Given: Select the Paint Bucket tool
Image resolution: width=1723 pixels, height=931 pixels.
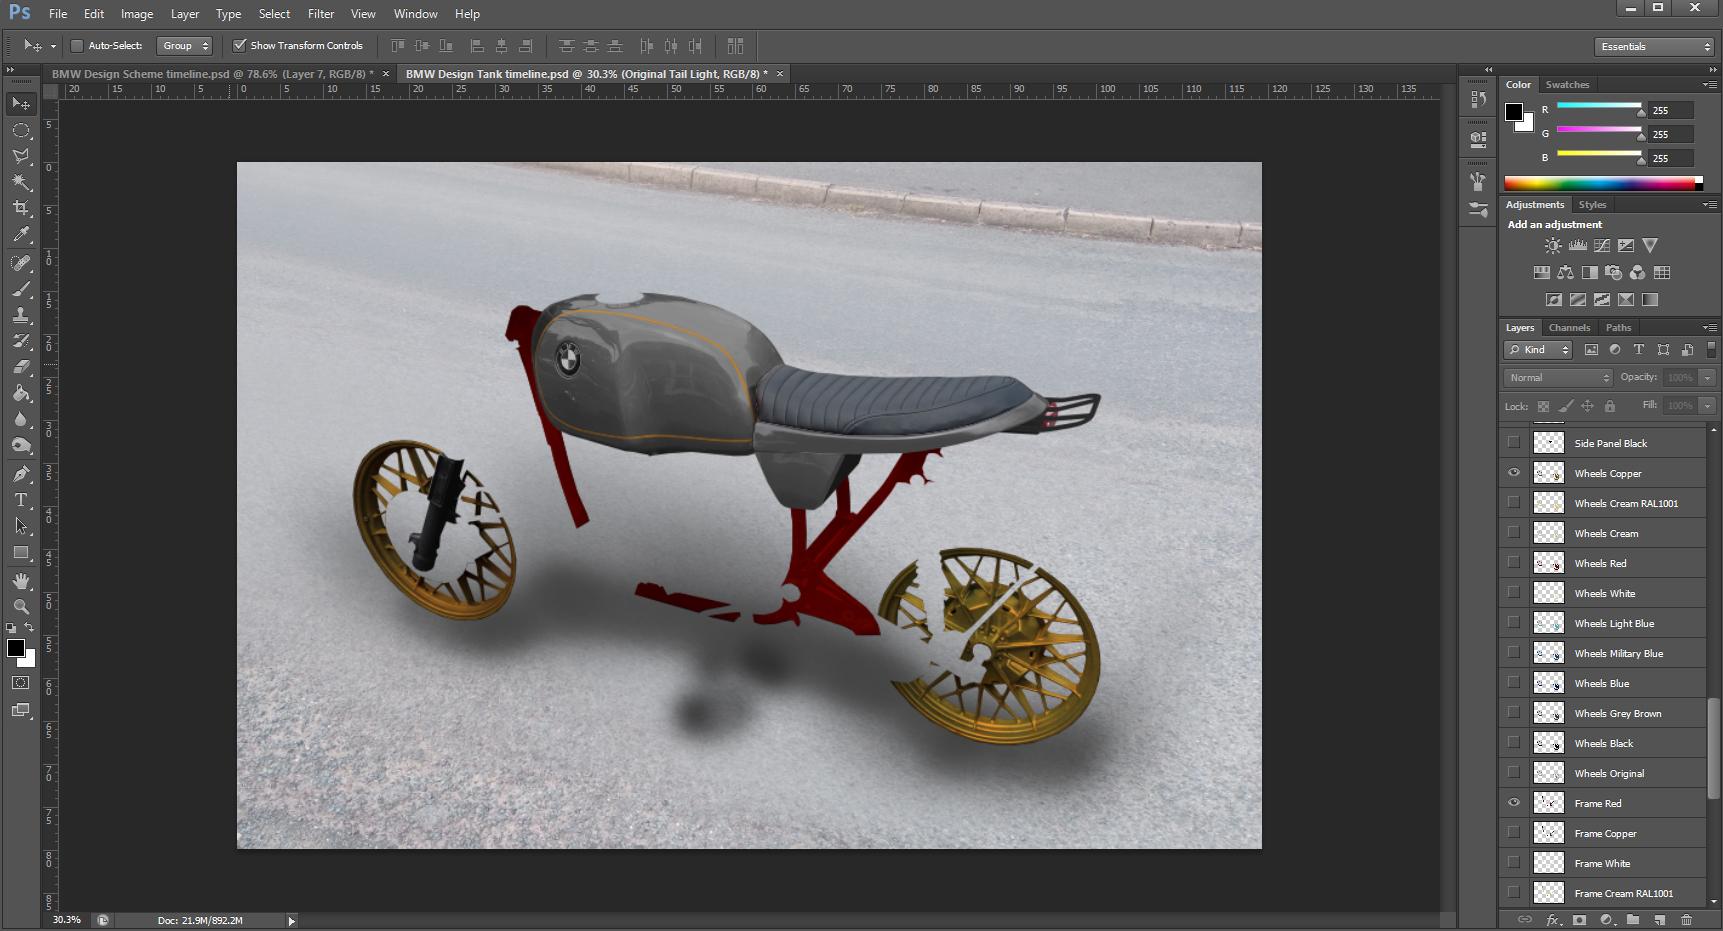Looking at the screenshot, I should tap(21, 393).
